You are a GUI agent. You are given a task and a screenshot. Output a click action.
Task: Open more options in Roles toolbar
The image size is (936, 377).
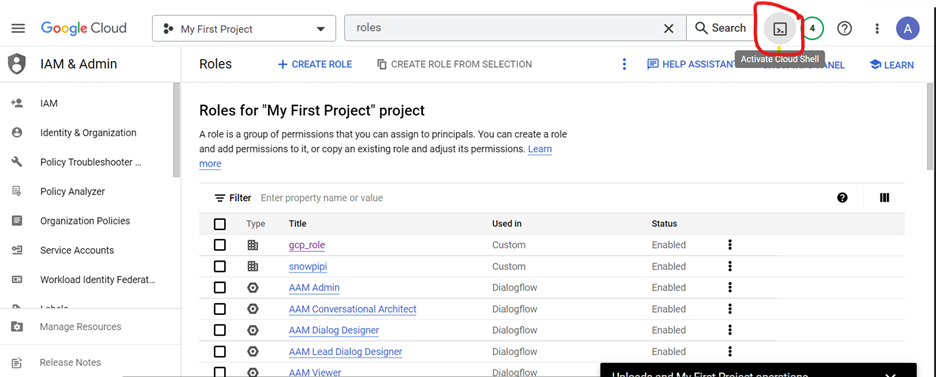[x=624, y=64]
